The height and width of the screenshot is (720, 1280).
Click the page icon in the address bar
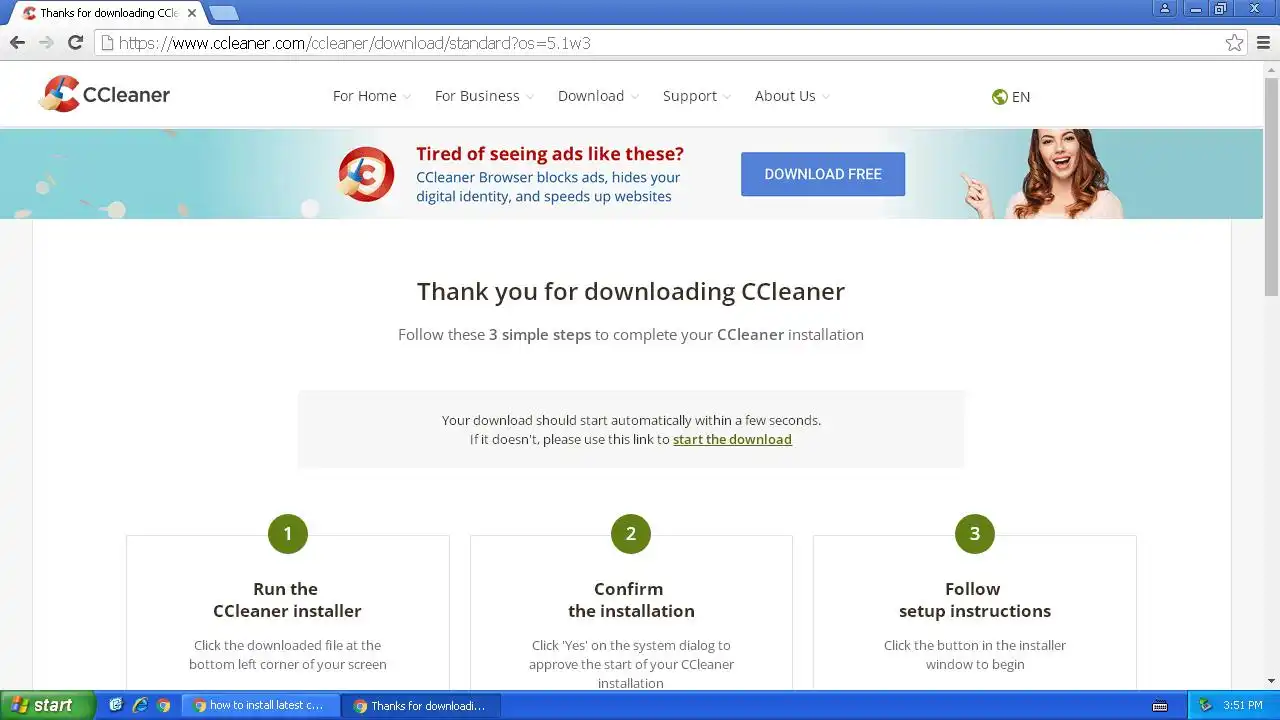coord(107,43)
